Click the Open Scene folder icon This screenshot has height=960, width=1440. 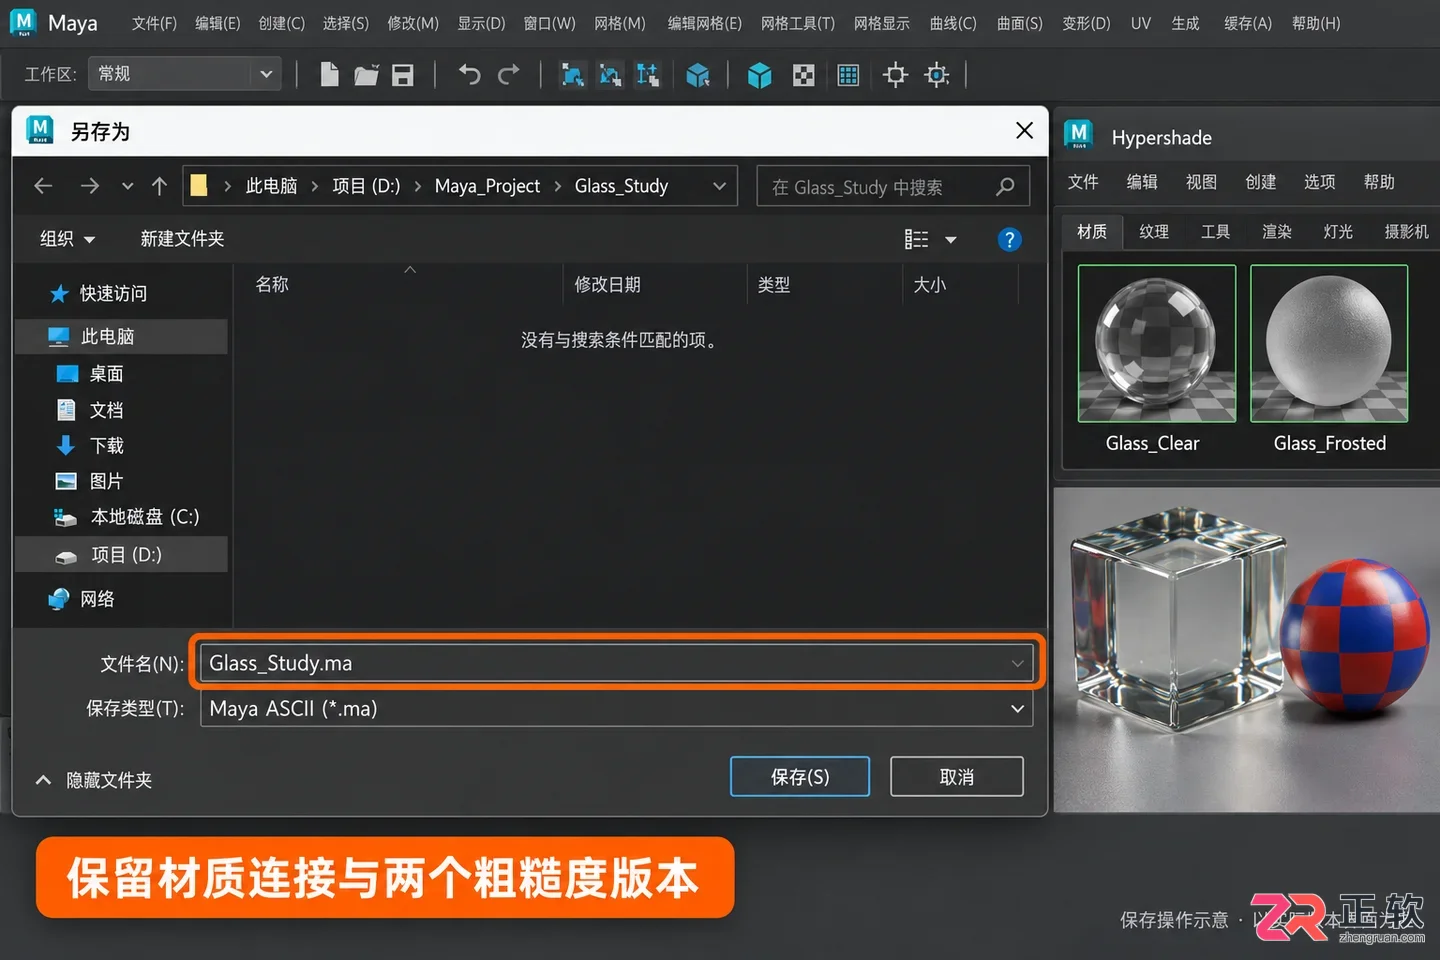[x=366, y=74]
